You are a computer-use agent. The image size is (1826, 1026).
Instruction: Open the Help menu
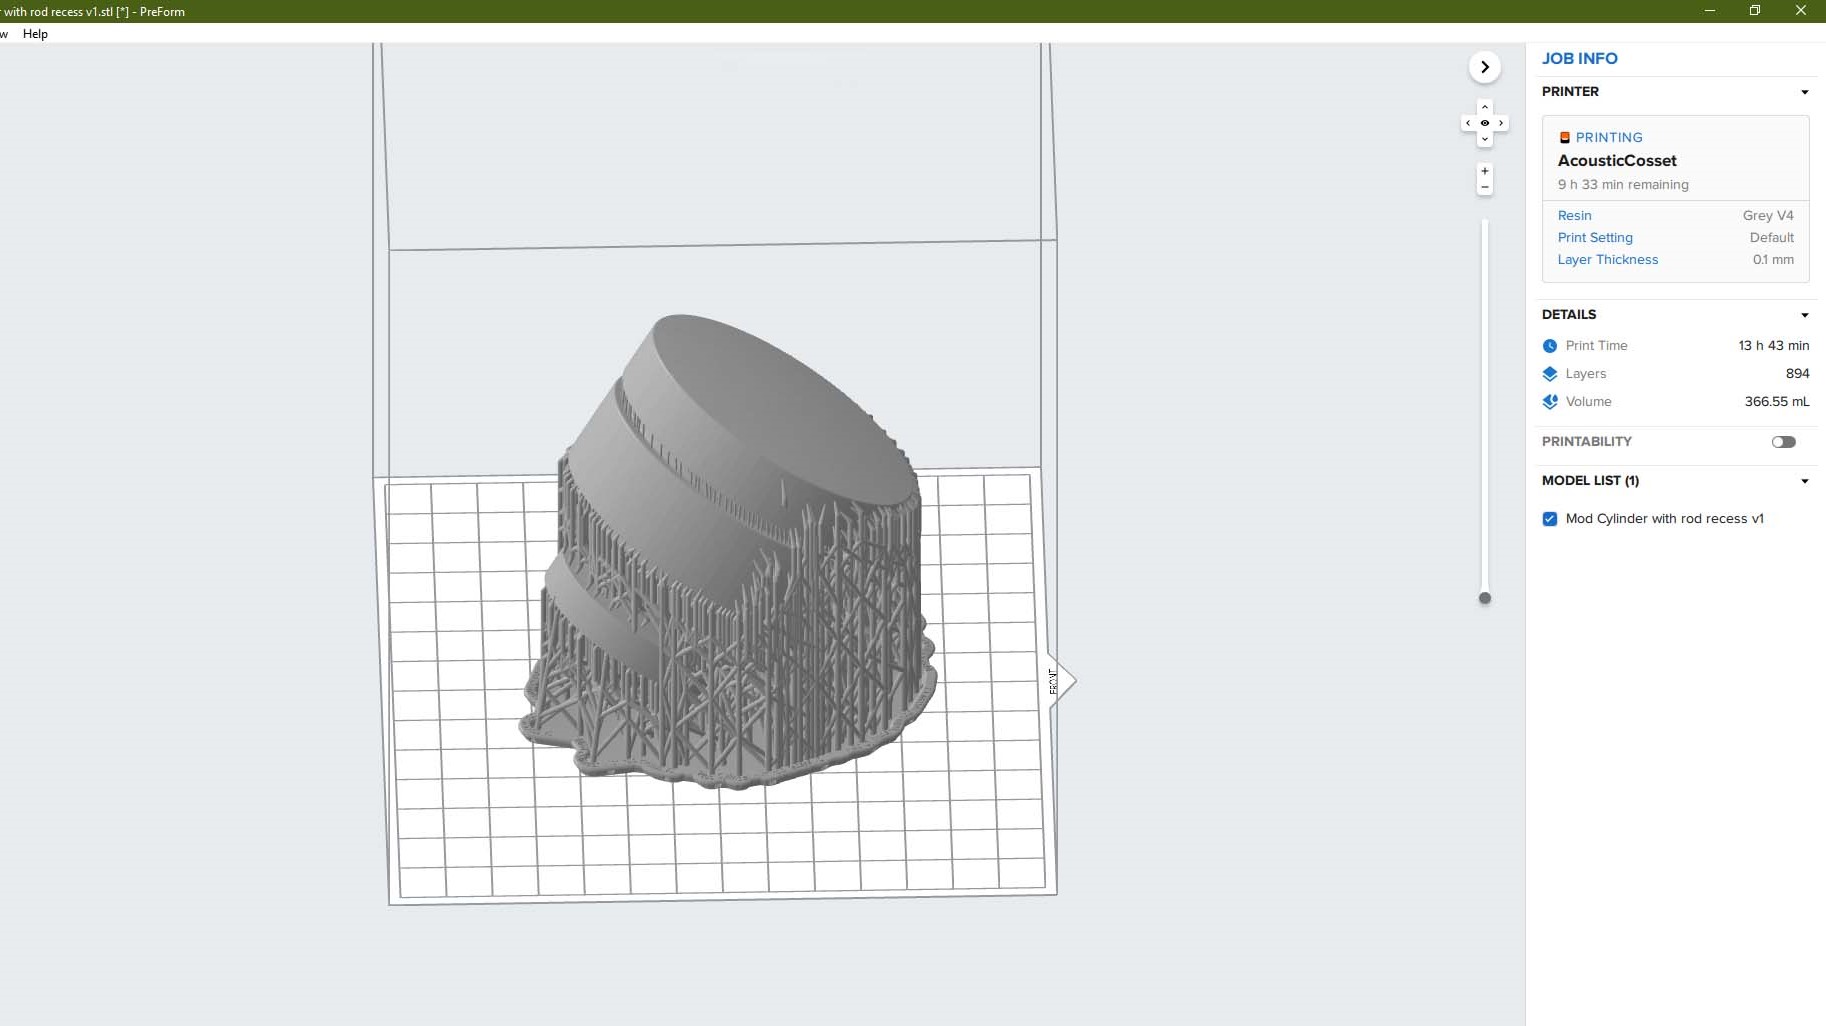[x=35, y=33]
